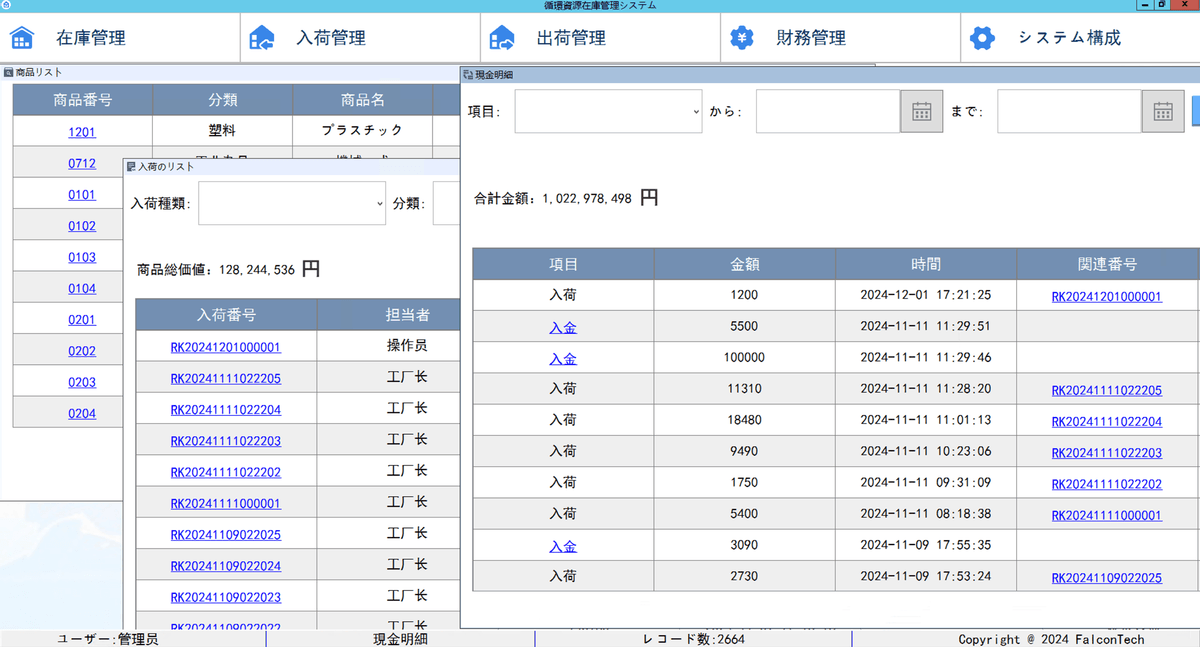This screenshot has height=647, width=1200.
Task: Open the から date calendar picker
Action: tap(921, 111)
